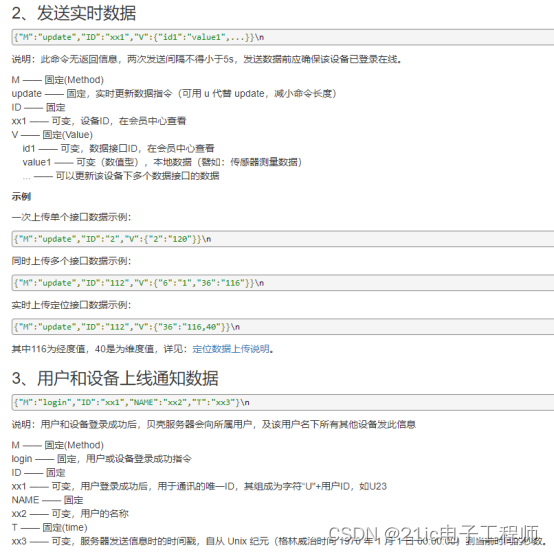Click the line NAME —— 固定
554x553 pixels.
47,500
